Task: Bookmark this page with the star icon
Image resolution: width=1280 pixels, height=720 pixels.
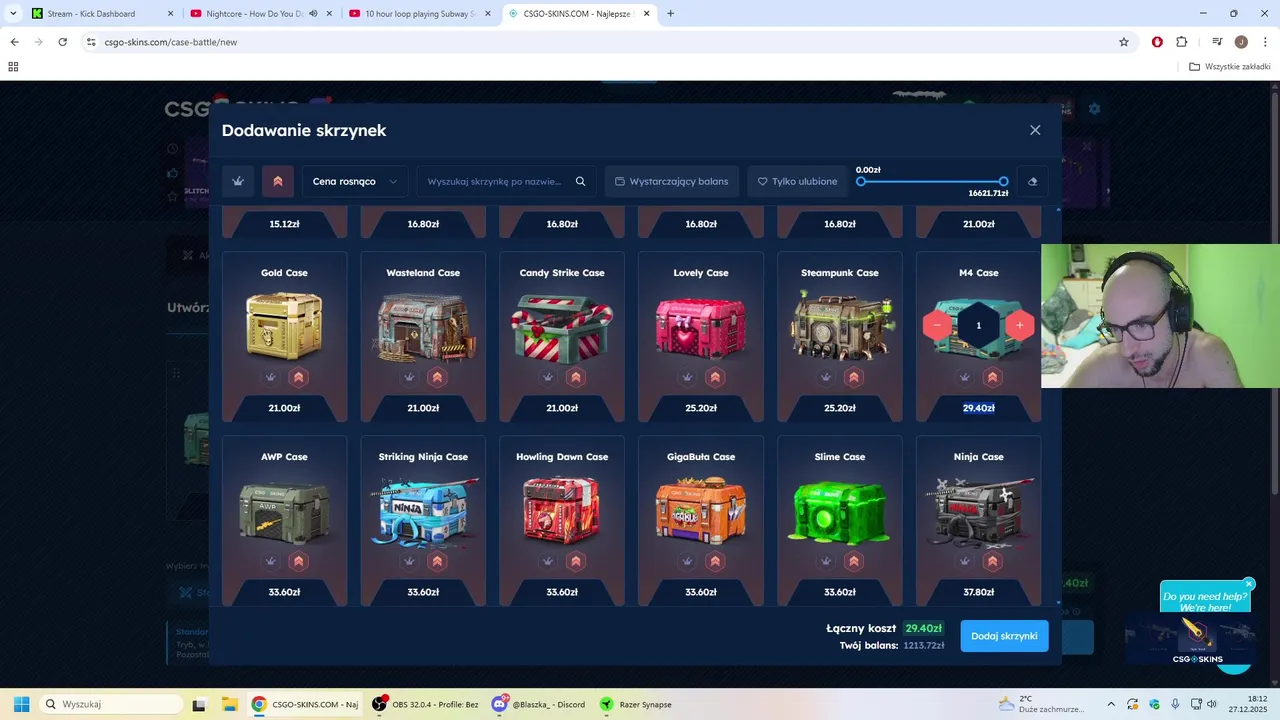Action: [x=1124, y=42]
